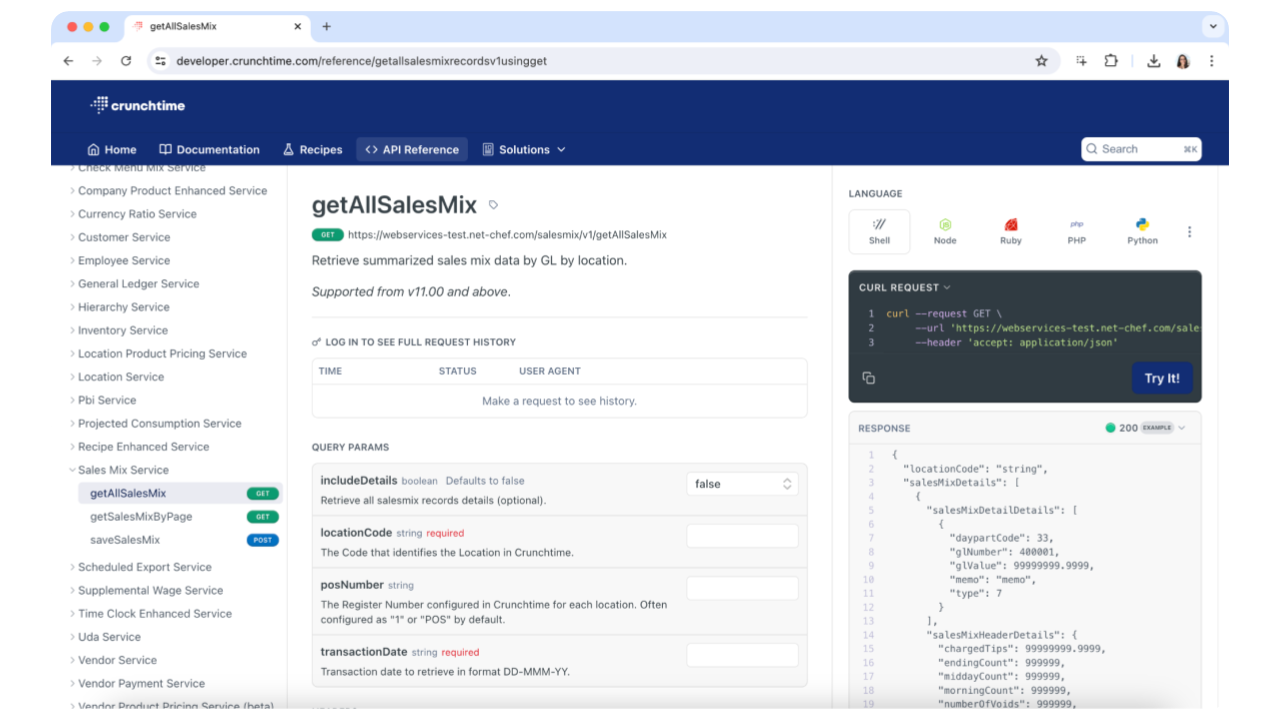Switch to the Ruby code sample
The width and height of the screenshot is (1280, 720).
coord(1010,231)
